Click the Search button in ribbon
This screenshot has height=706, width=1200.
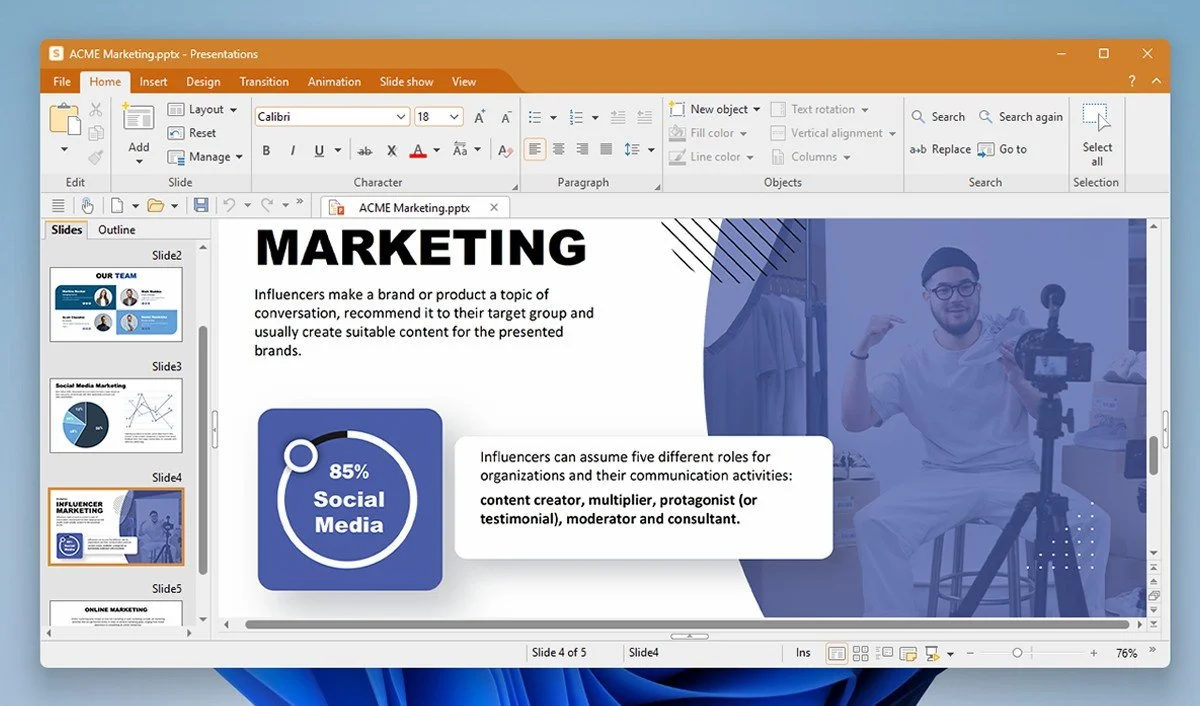point(938,117)
